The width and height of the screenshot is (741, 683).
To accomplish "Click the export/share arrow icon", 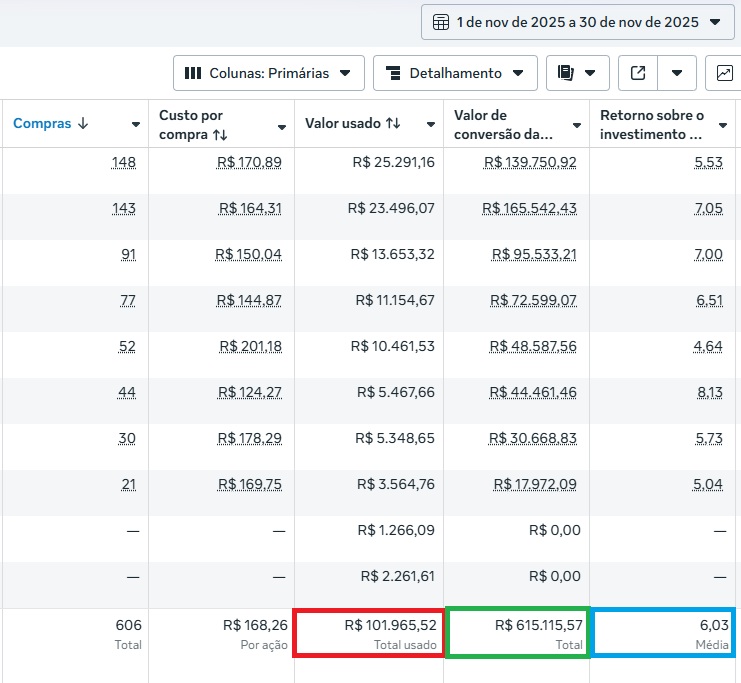I will (638, 73).
